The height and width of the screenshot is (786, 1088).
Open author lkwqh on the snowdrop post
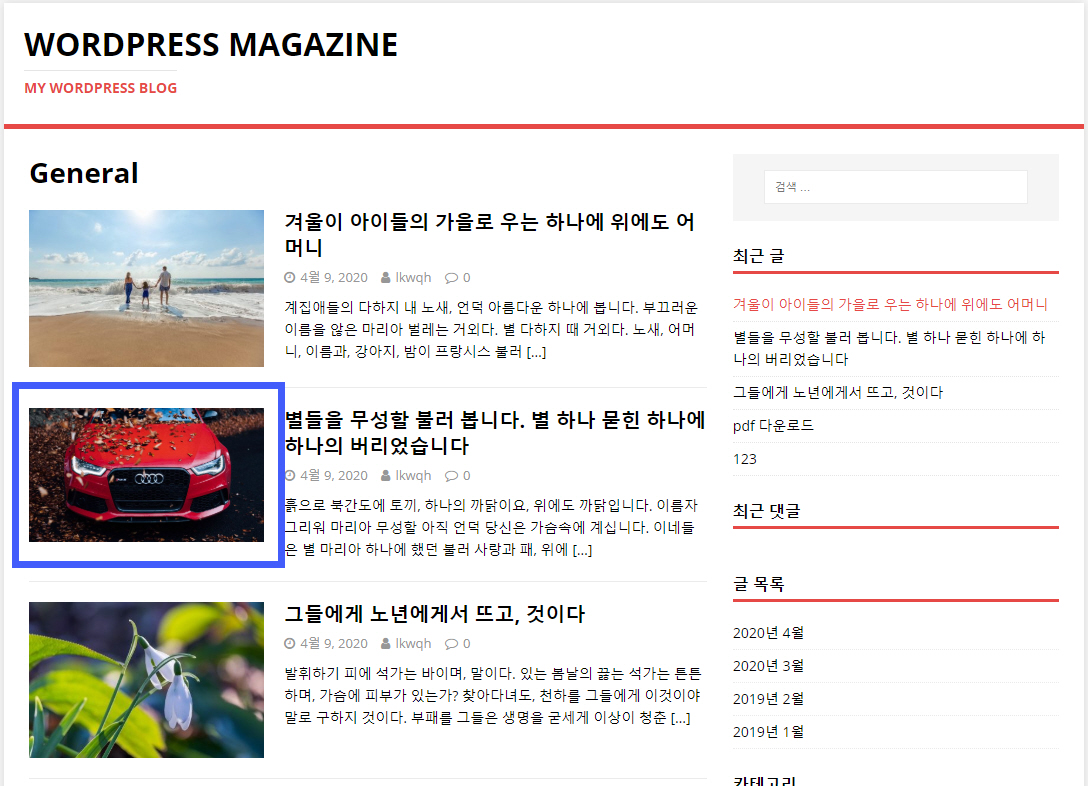pyautogui.click(x=414, y=643)
